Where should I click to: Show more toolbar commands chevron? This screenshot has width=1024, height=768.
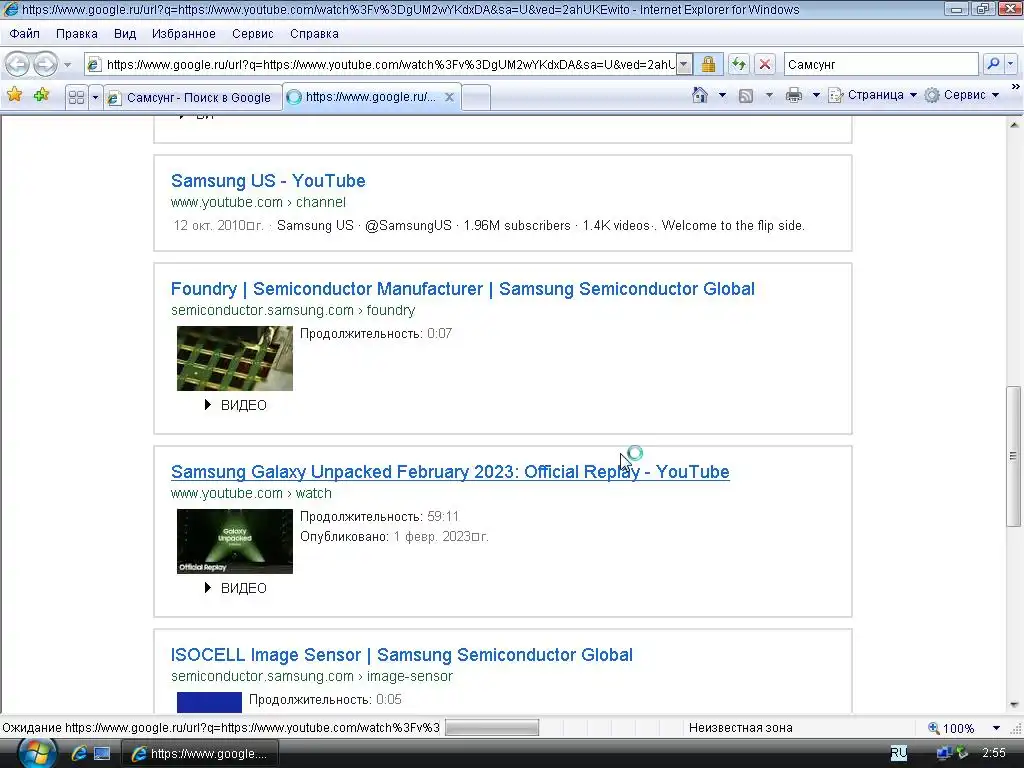tap(1016, 86)
